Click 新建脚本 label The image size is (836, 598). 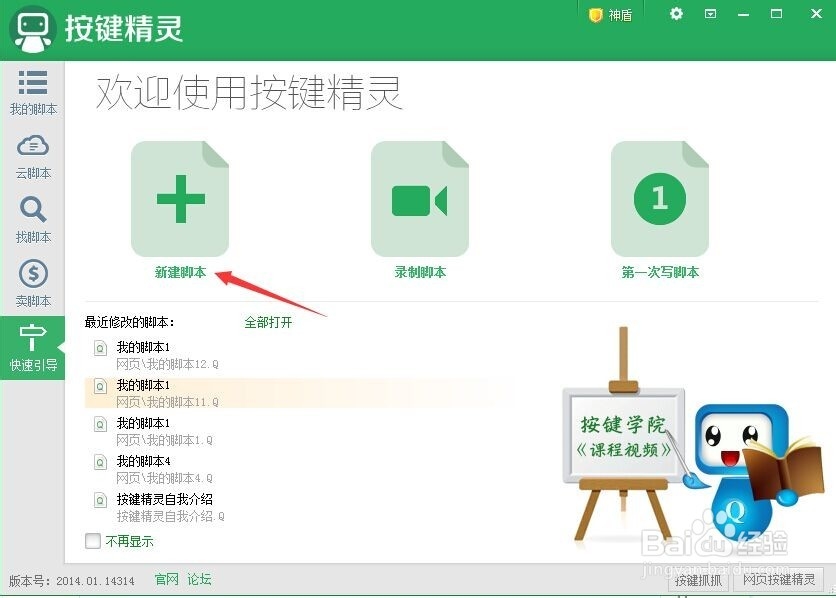coord(180,272)
